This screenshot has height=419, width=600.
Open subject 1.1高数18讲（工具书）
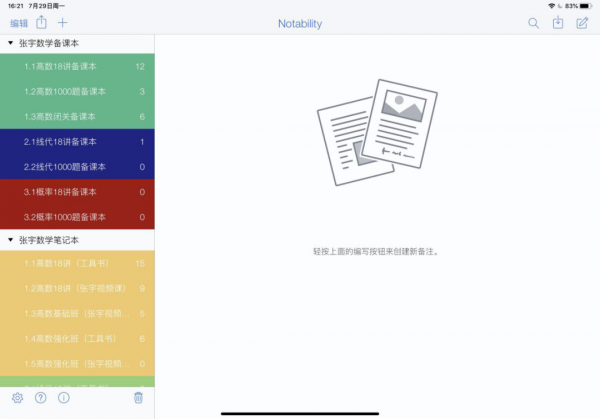point(77,263)
